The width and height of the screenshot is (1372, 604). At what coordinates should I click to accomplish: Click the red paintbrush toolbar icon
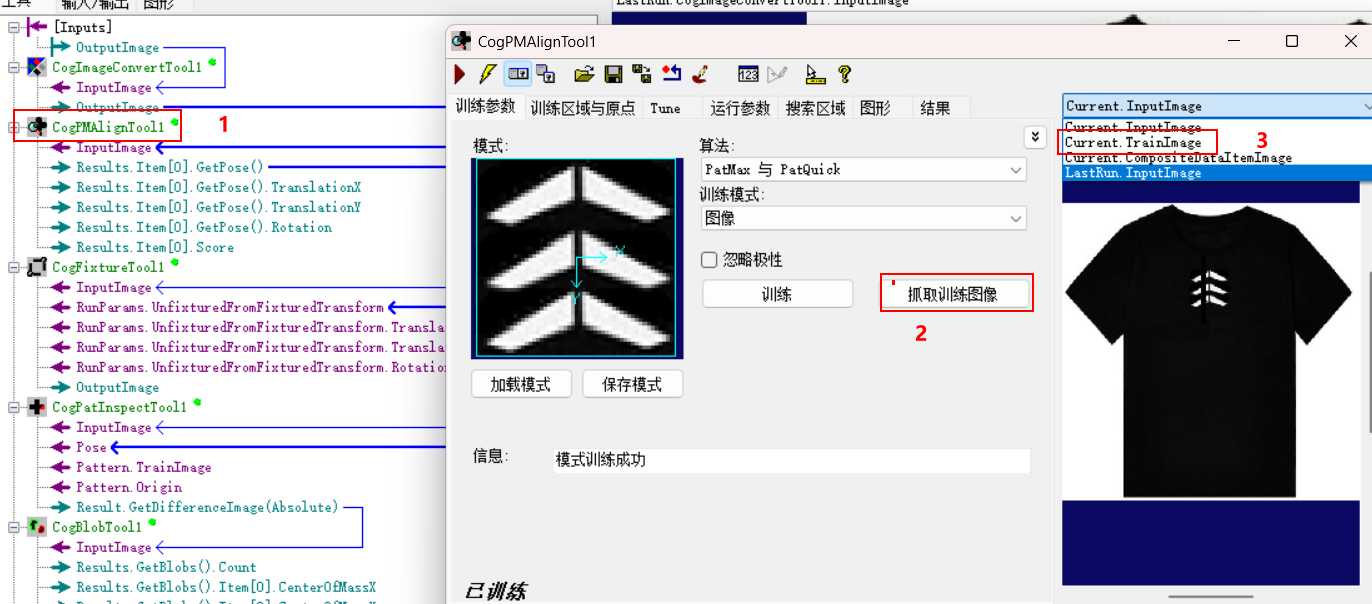click(700, 74)
